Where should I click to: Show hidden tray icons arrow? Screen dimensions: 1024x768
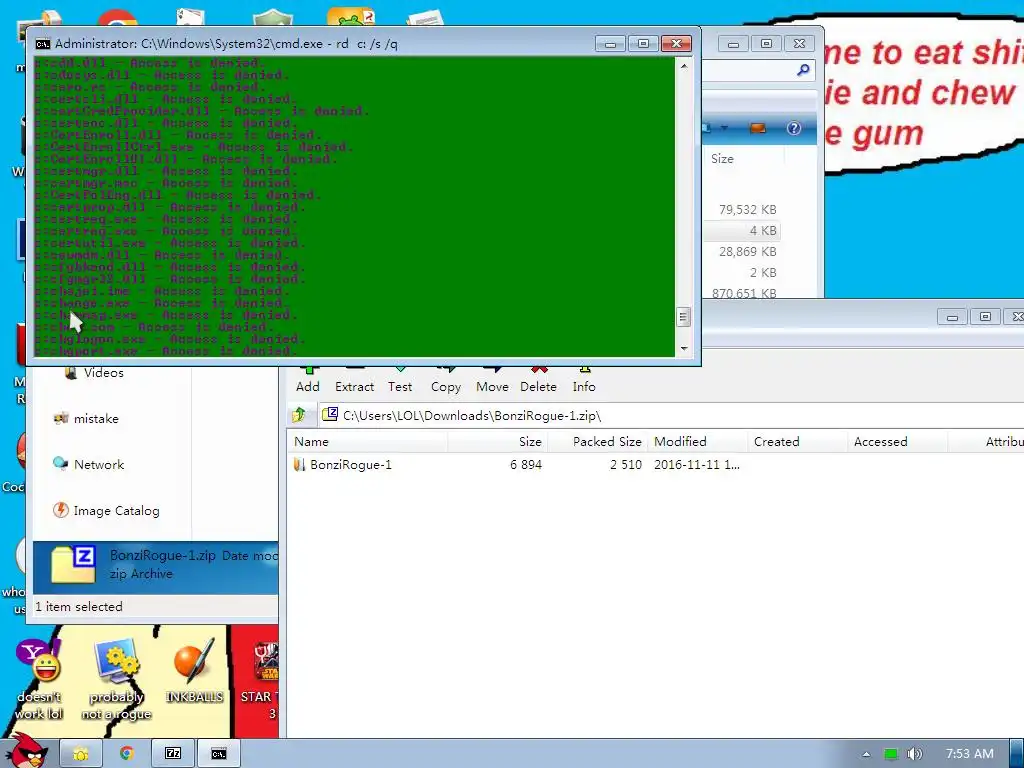[x=866, y=754]
